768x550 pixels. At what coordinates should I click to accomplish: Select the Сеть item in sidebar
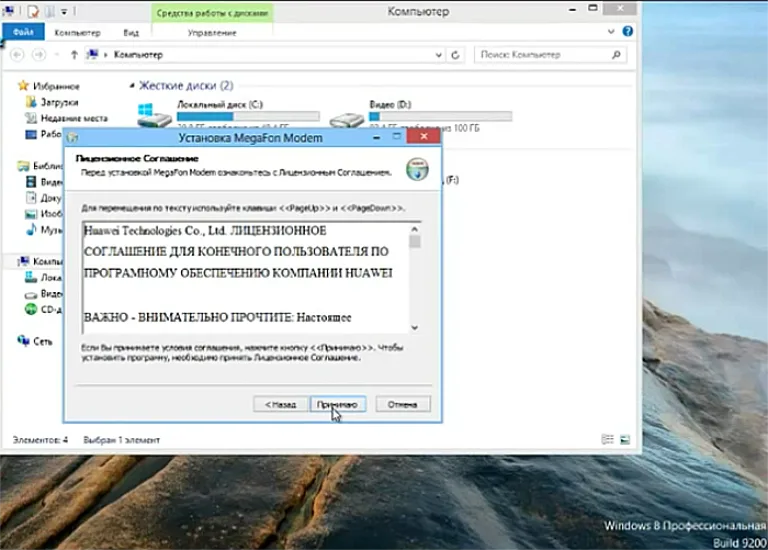coord(43,342)
